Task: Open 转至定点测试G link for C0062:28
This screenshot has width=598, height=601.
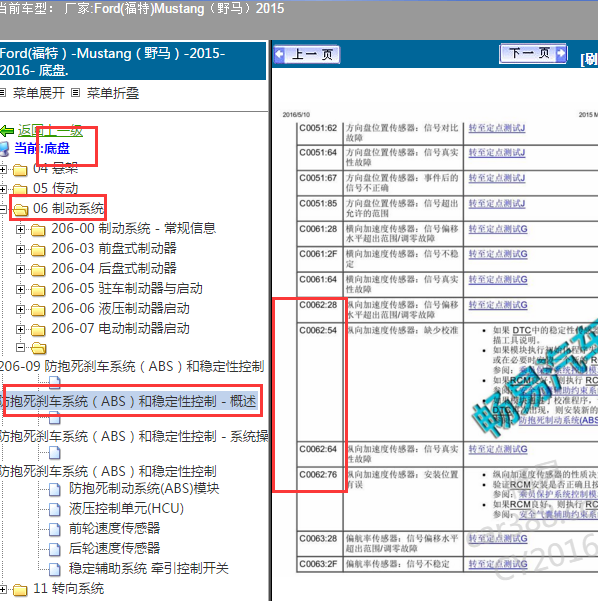Action: pos(498,305)
